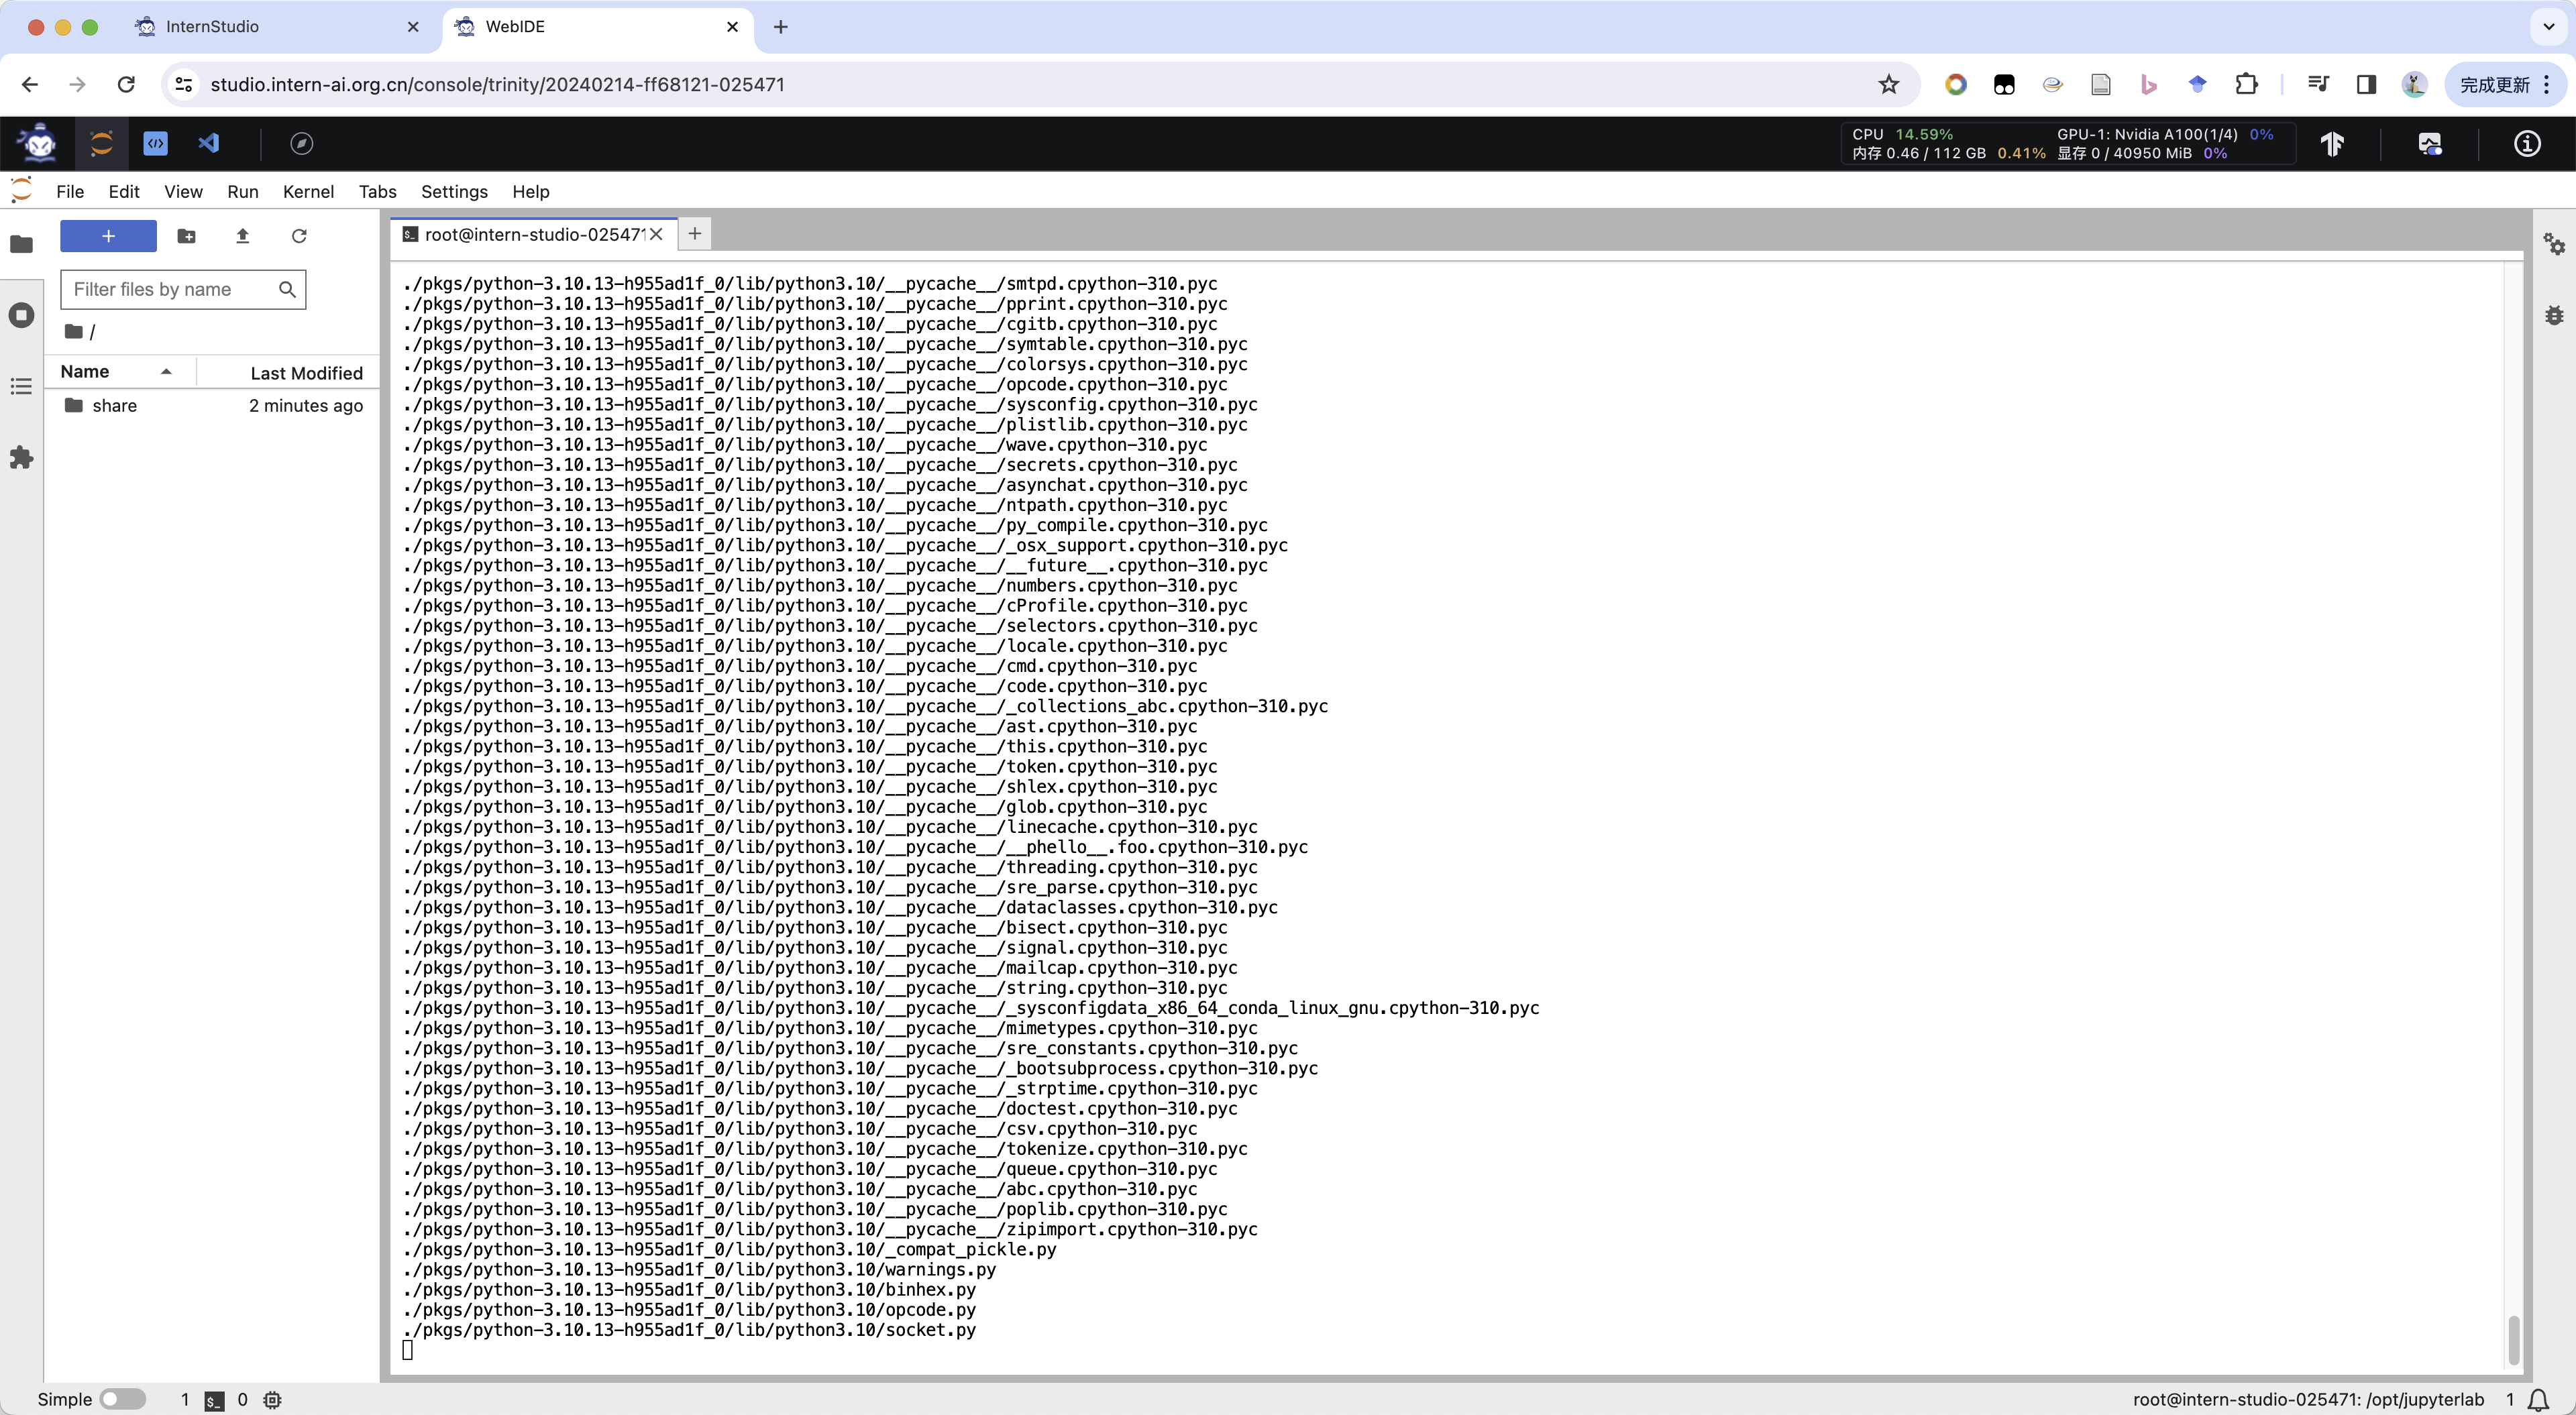Toggle the Simple interface mode switch
2576x1415 pixels.
coord(122,1399)
